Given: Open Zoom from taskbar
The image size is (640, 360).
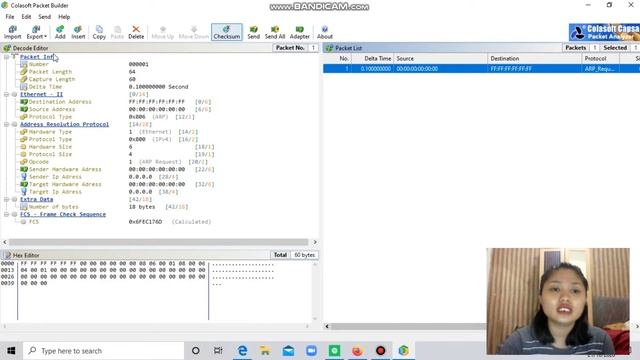Looking at the screenshot, I should pyautogui.click(x=311, y=351).
